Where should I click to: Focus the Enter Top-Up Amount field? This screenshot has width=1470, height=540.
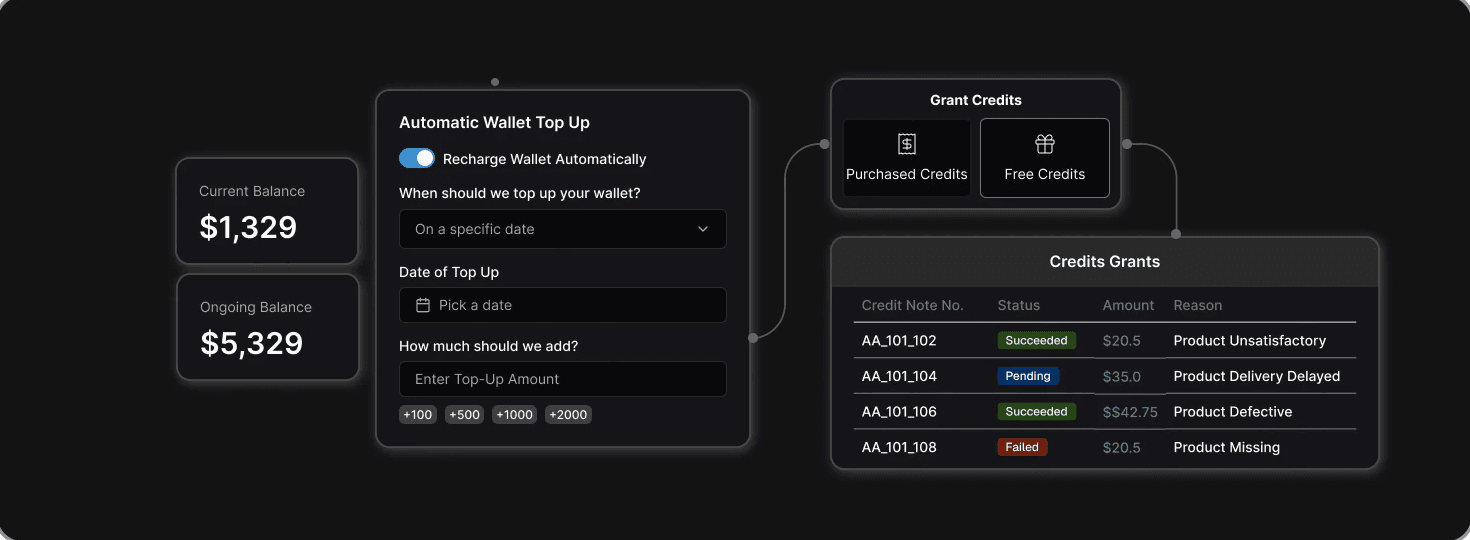pyautogui.click(x=562, y=379)
